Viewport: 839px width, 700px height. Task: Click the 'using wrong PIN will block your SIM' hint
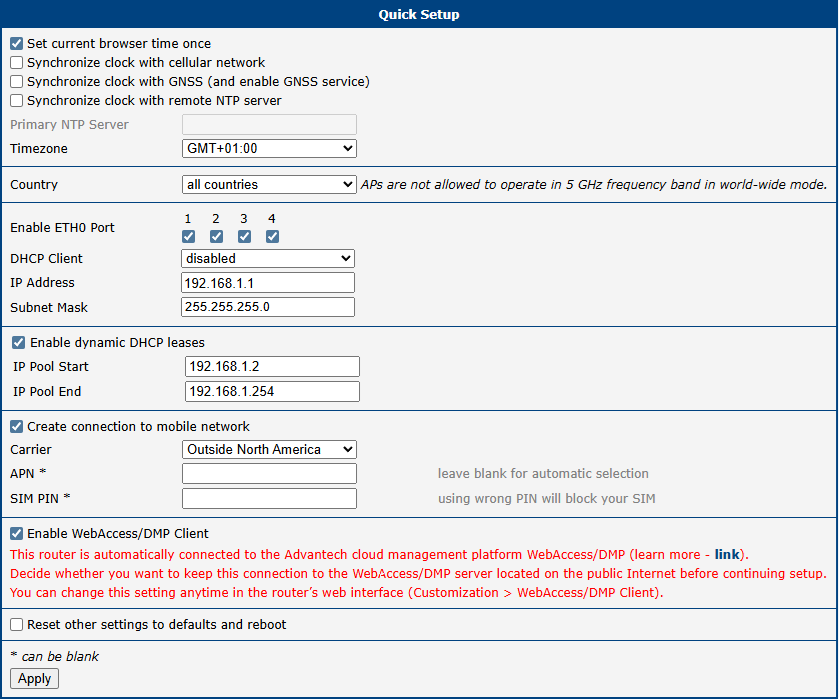click(x=546, y=499)
